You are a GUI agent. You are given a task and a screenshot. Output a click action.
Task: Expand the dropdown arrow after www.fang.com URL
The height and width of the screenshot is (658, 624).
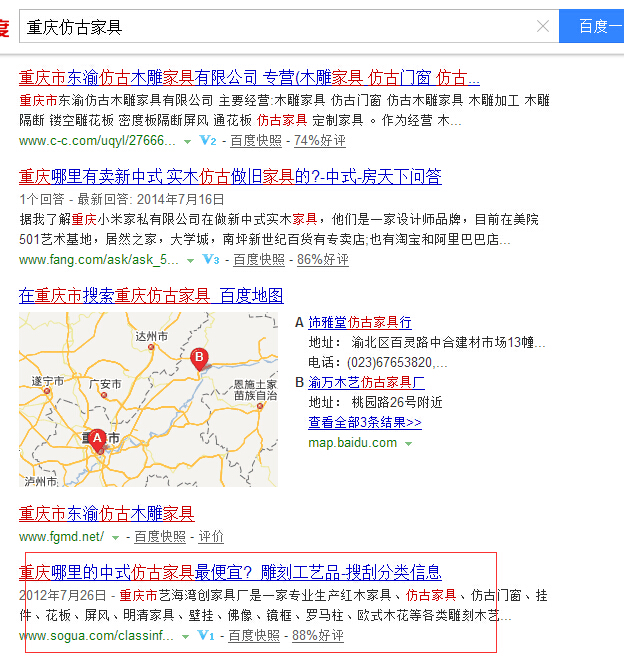click(x=190, y=261)
